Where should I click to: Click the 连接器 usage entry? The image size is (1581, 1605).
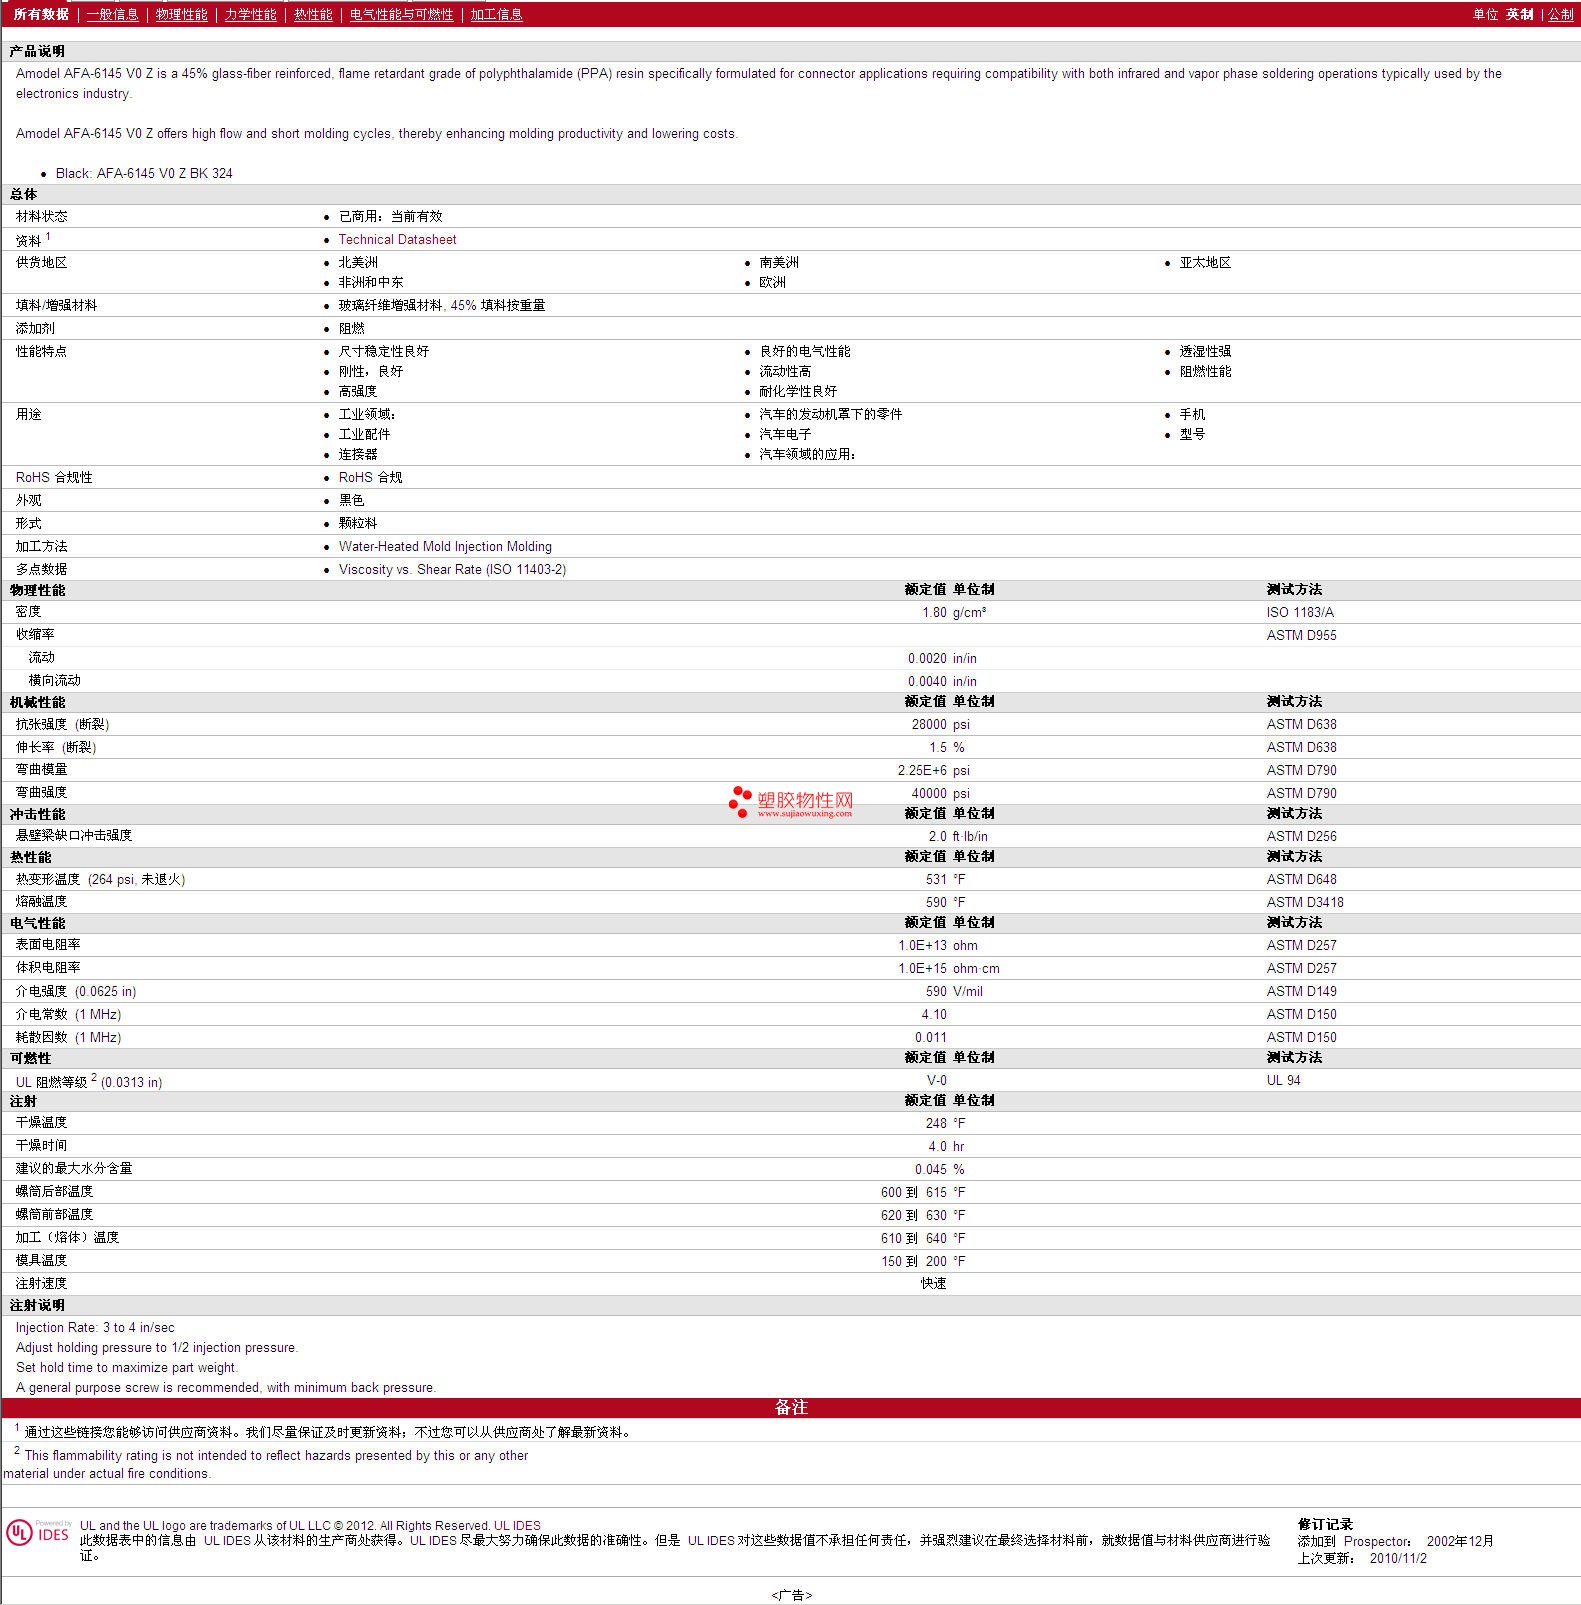[x=358, y=455]
